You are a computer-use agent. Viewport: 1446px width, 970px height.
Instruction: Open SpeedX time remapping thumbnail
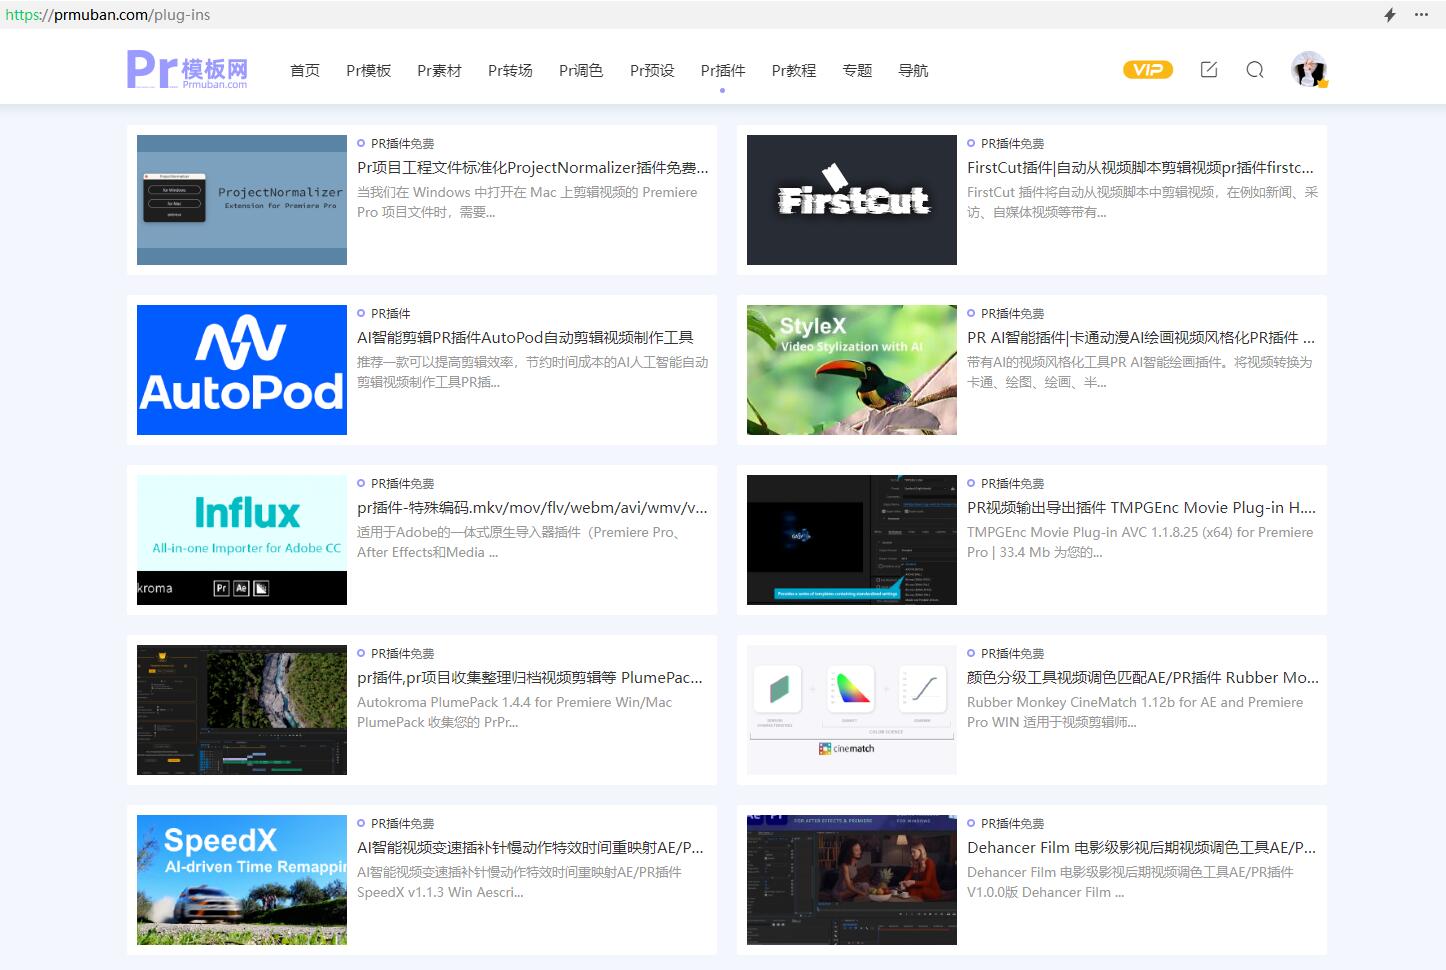coord(242,880)
